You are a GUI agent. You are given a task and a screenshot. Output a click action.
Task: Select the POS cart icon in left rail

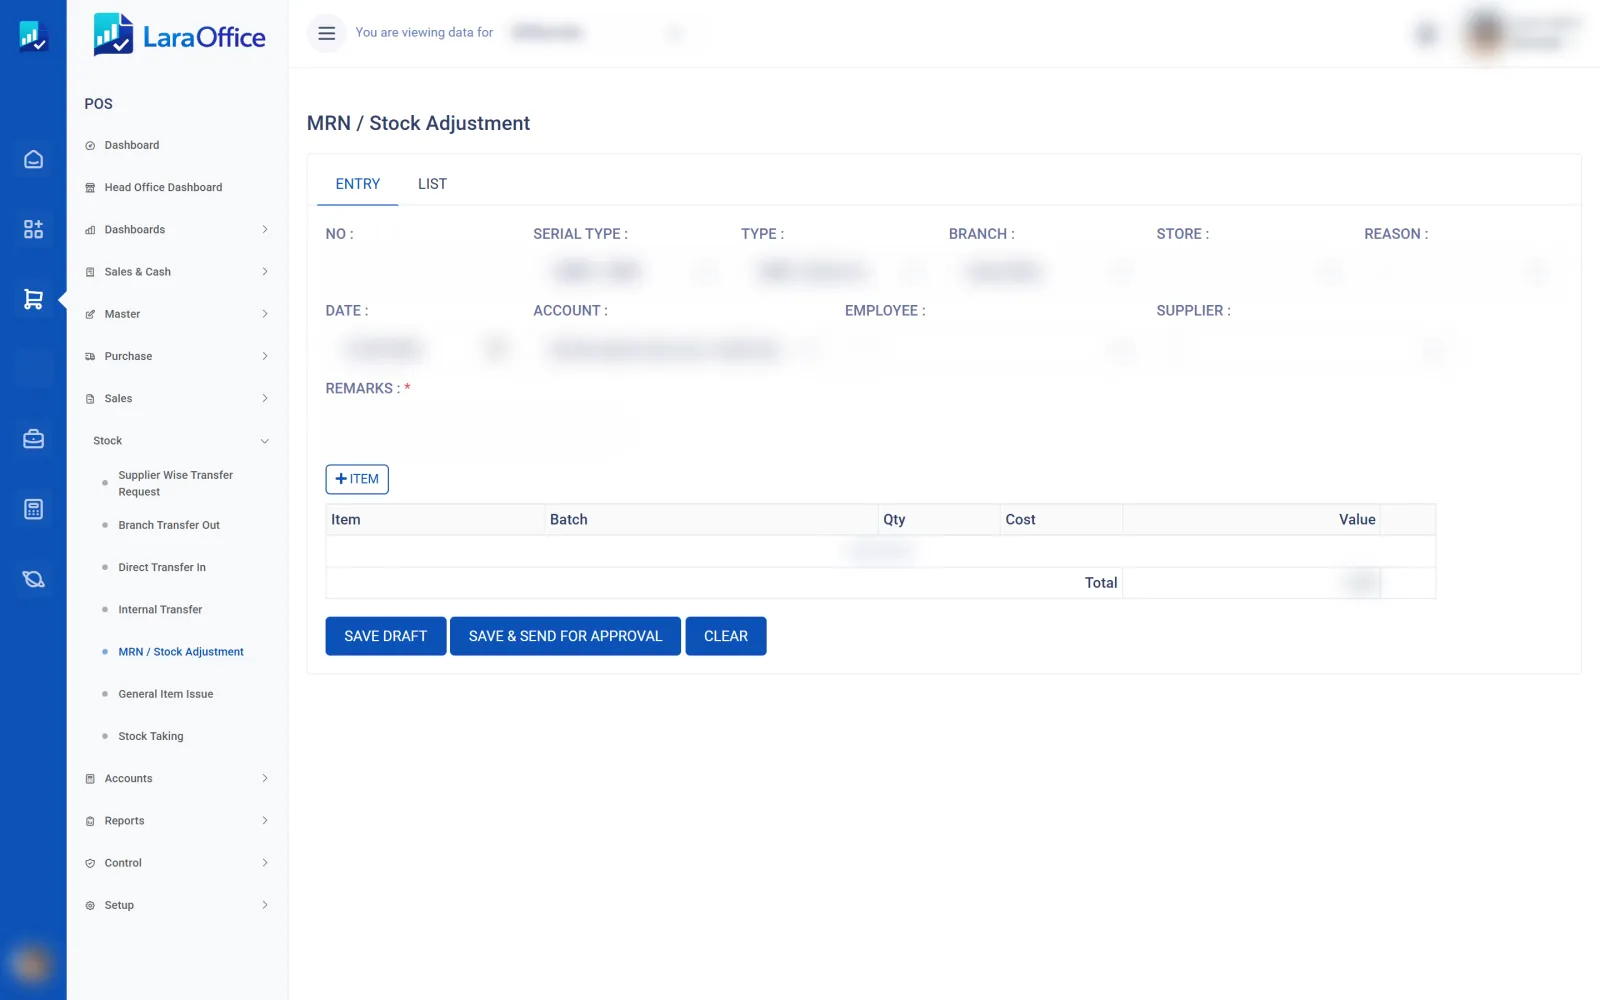click(33, 299)
